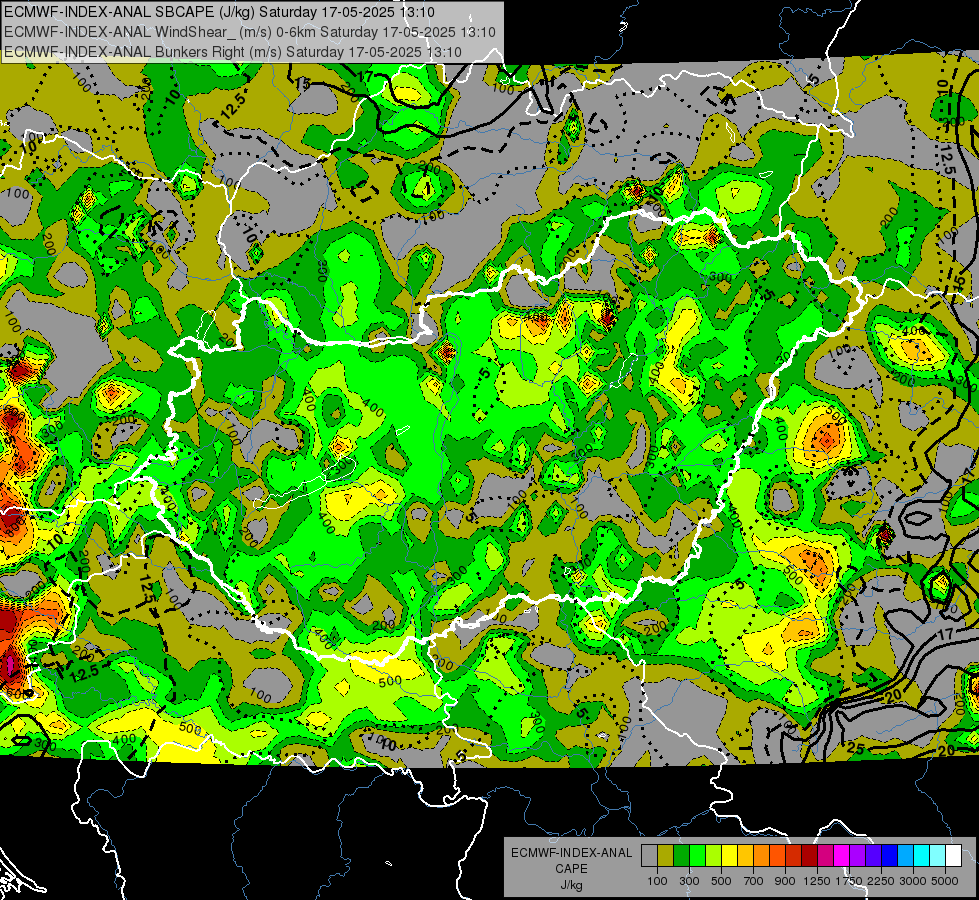
Task: Select the yellow-green legend swatch
Action: click(x=714, y=855)
